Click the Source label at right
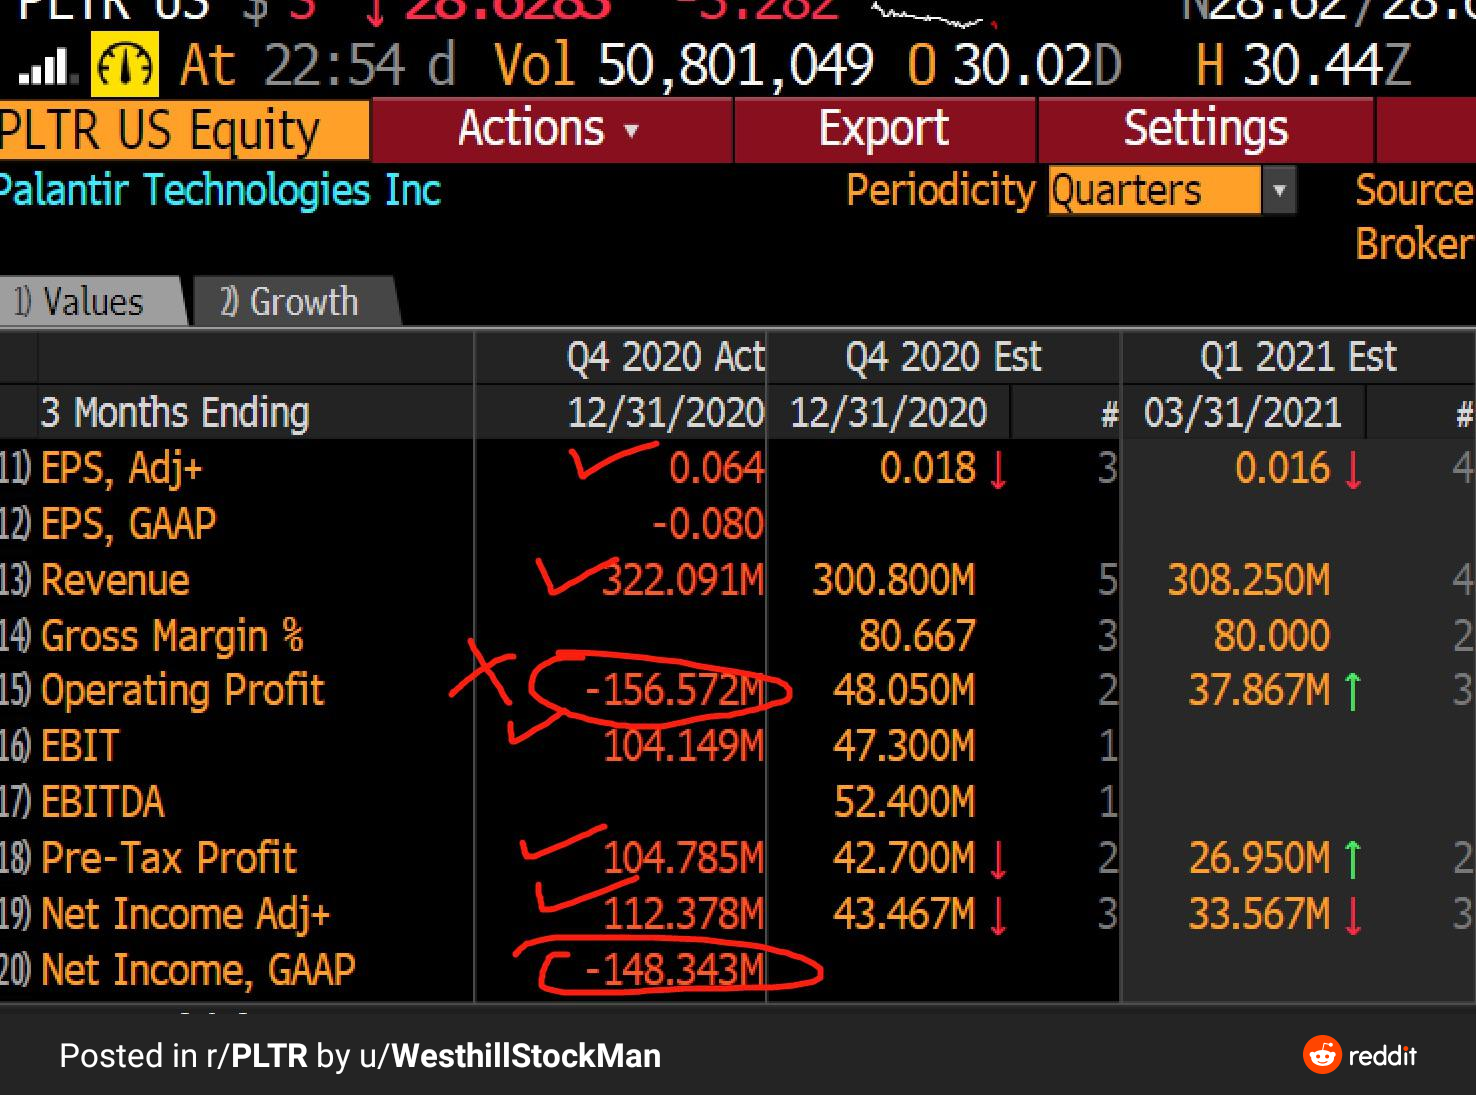Viewport: 1476px width, 1095px height. pyautogui.click(x=1415, y=190)
